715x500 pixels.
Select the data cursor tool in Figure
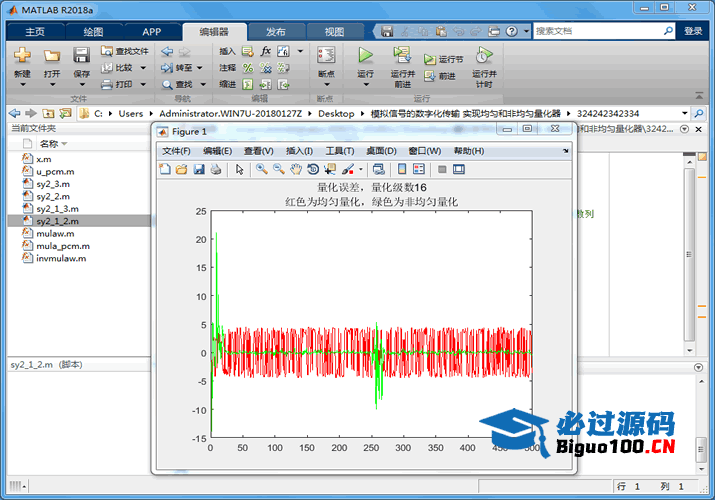pyautogui.click(x=330, y=170)
